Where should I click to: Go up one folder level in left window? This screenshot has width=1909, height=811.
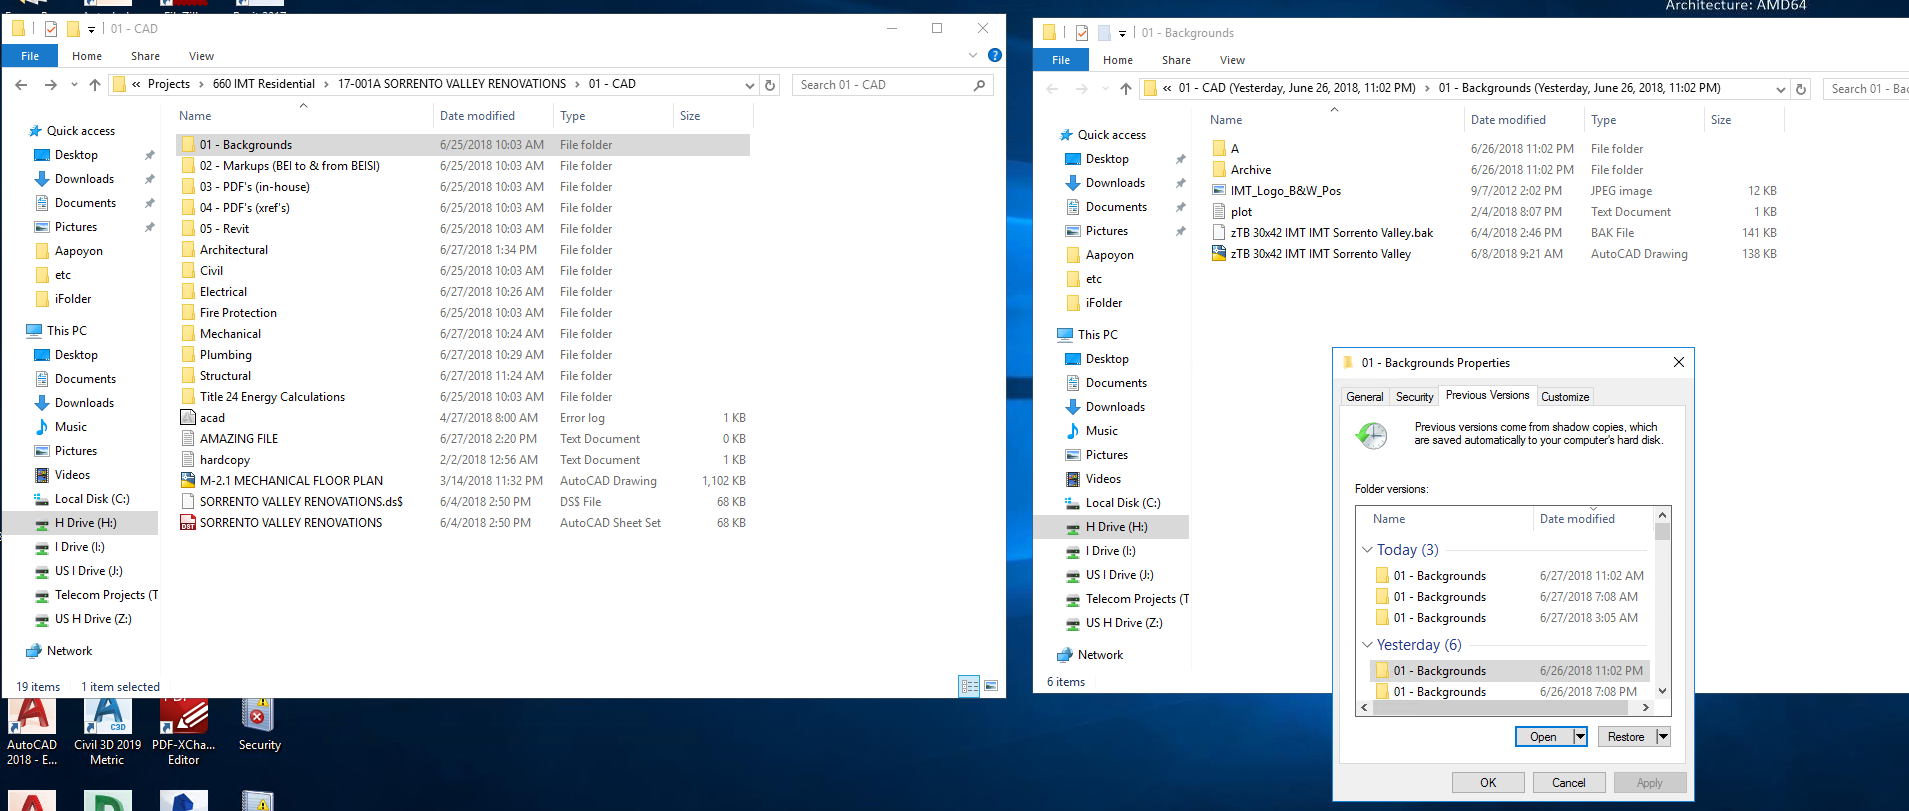95,85
